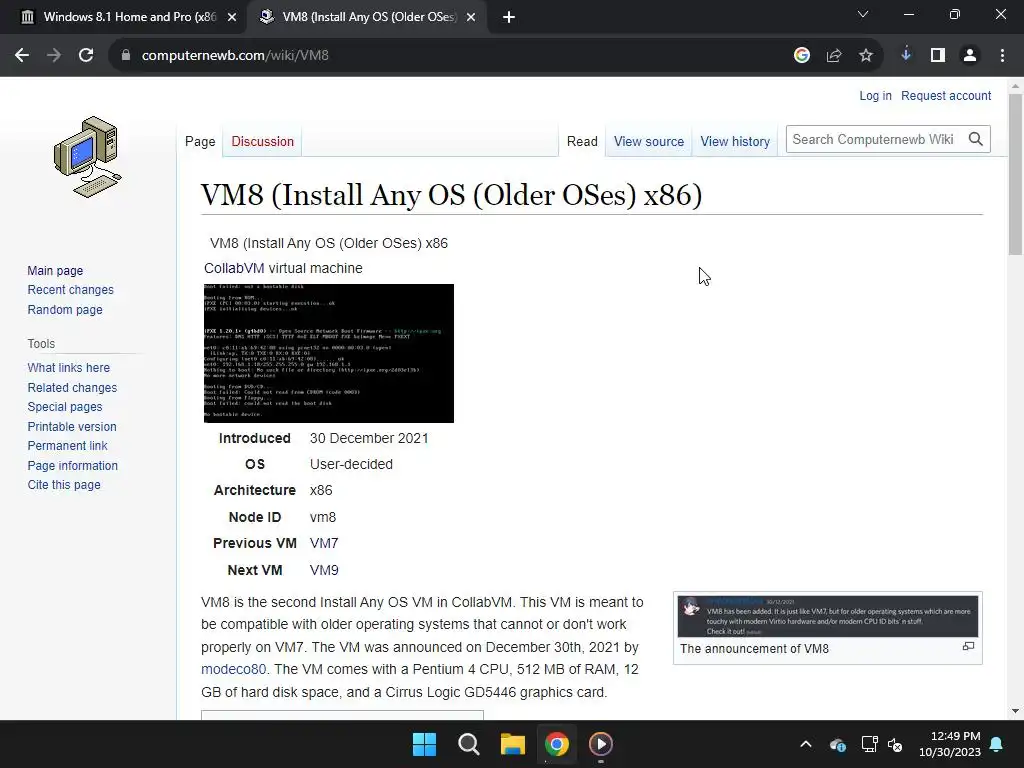This screenshot has height=768, width=1024.
Task: Close the Windows 8.1 Home and Pro tab
Action: pos(232,18)
